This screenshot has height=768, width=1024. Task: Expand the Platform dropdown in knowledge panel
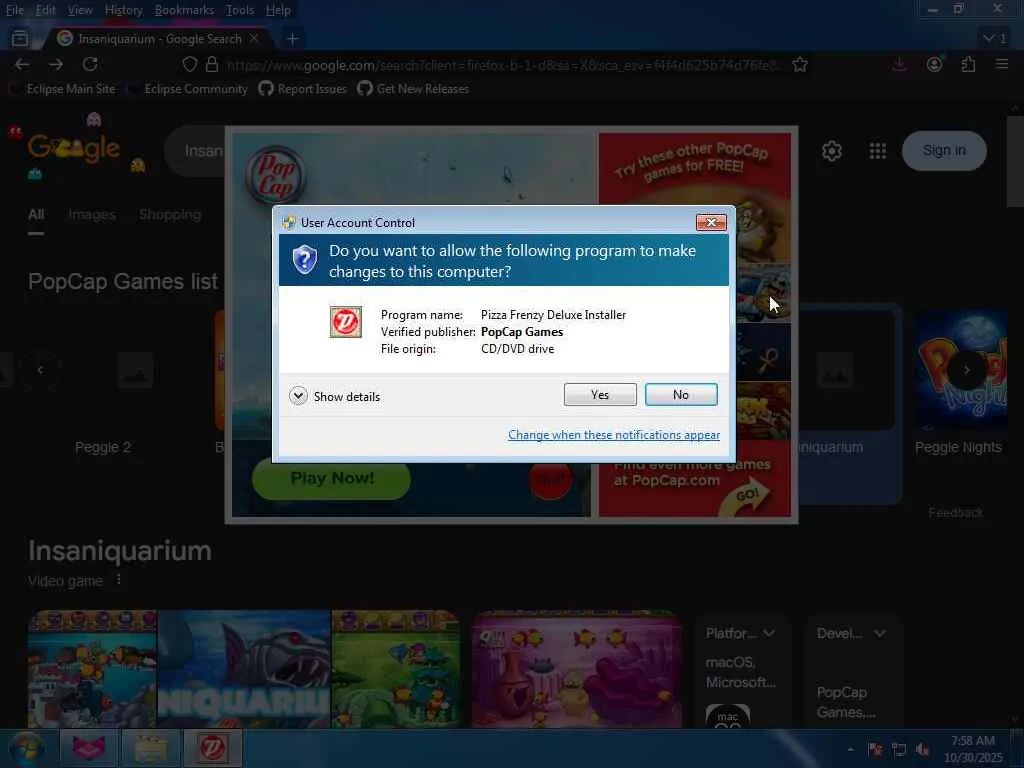point(740,633)
